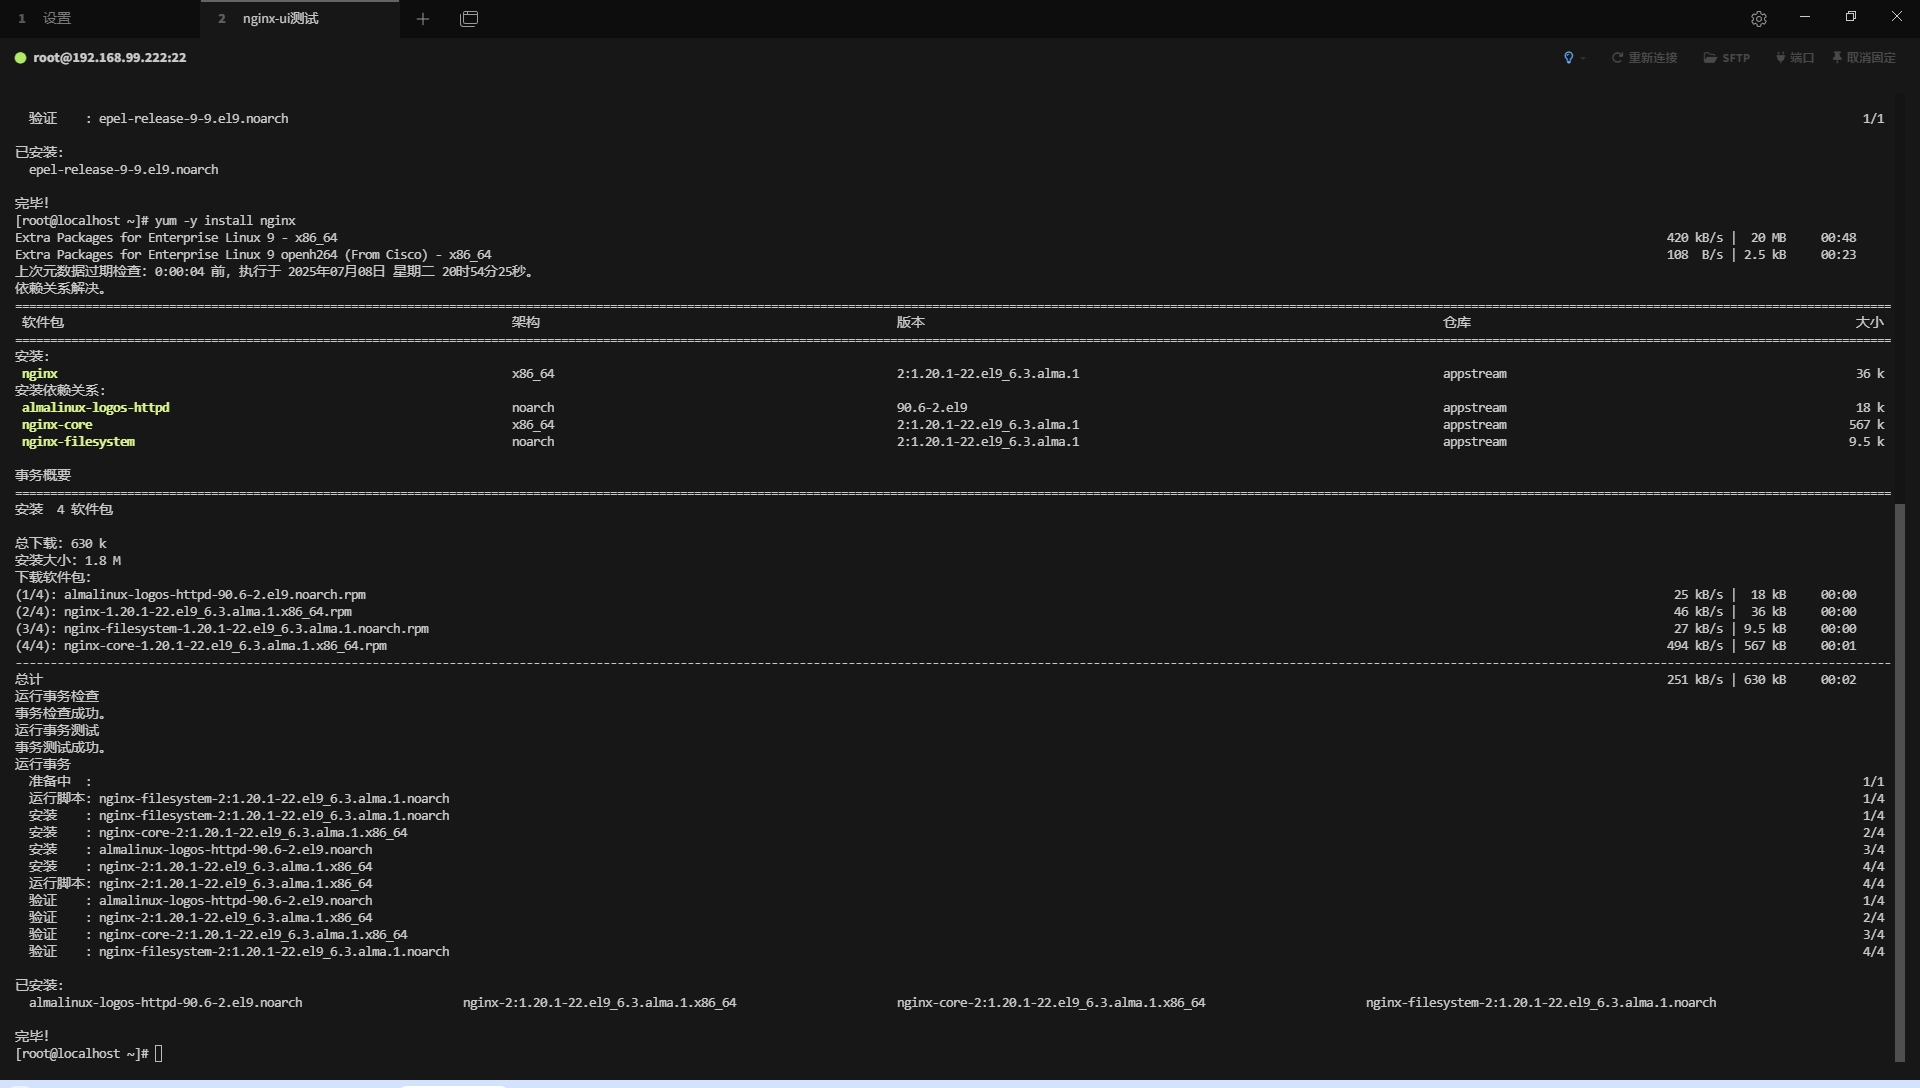Open a new tab with plus icon
Screen dimensions: 1920x1088
[x=423, y=18]
